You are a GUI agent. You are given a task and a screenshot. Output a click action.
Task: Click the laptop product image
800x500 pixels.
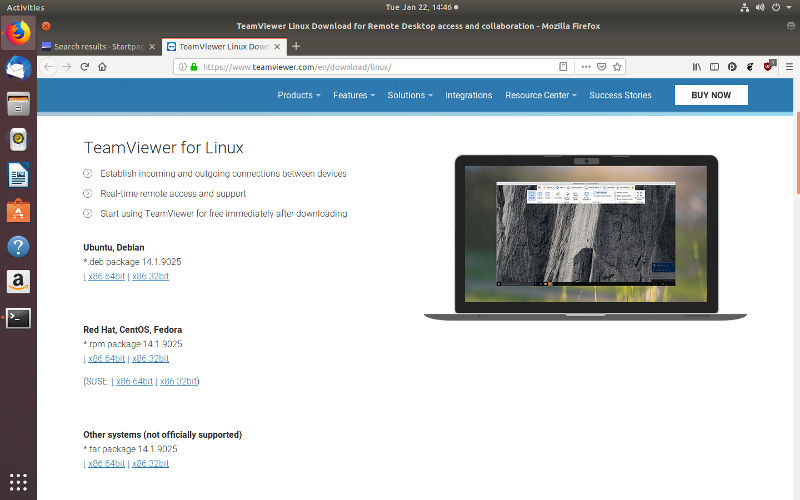point(586,237)
